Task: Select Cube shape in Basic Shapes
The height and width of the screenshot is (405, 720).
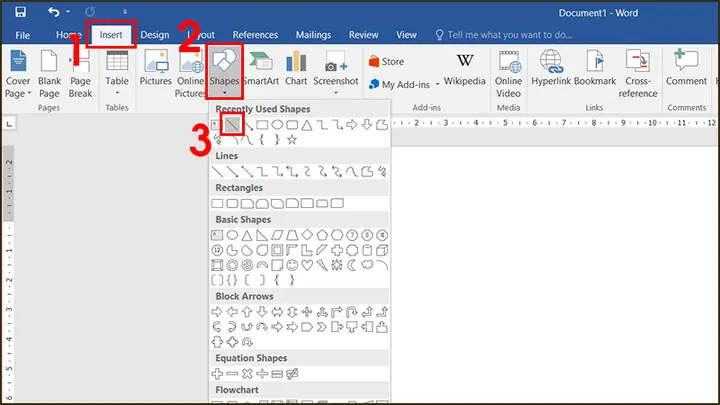Action: [x=382, y=250]
